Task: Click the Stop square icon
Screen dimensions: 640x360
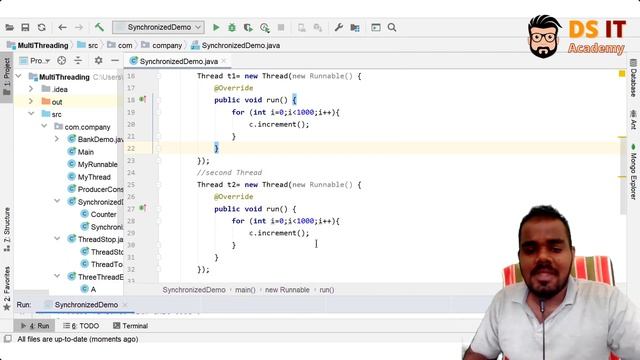Action: pyautogui.click(x=281, y=27)
